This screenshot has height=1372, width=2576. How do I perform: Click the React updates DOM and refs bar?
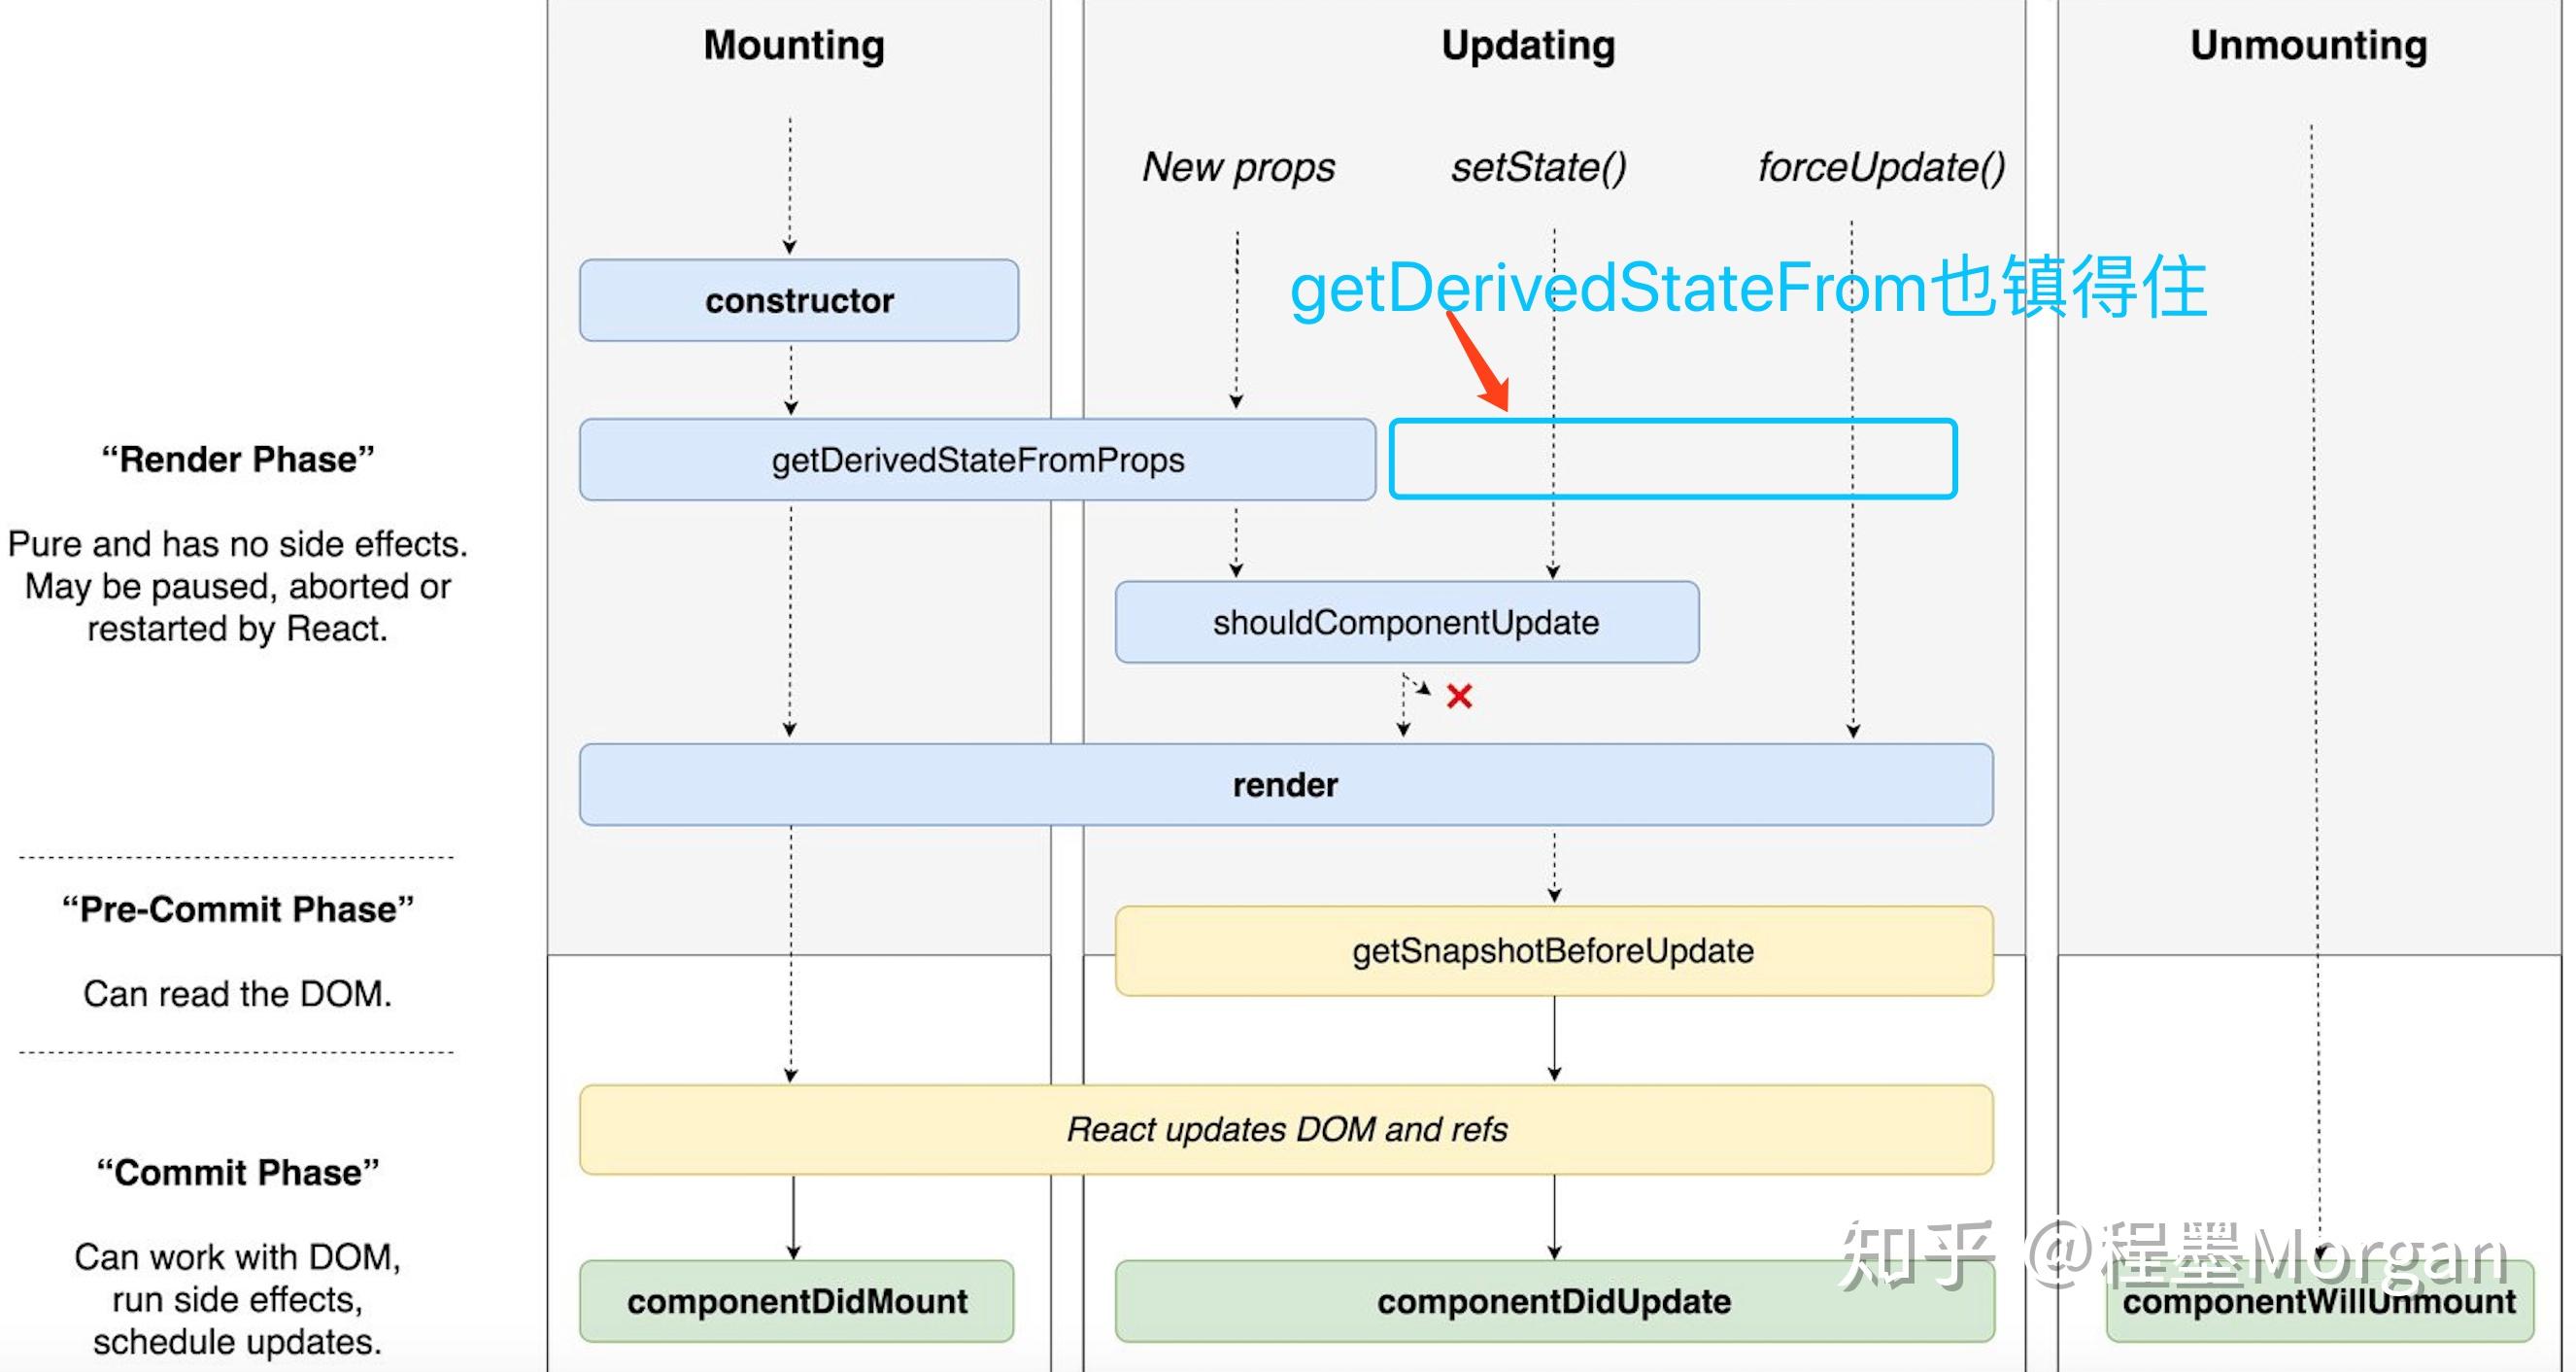(x=1288, y=1129)
